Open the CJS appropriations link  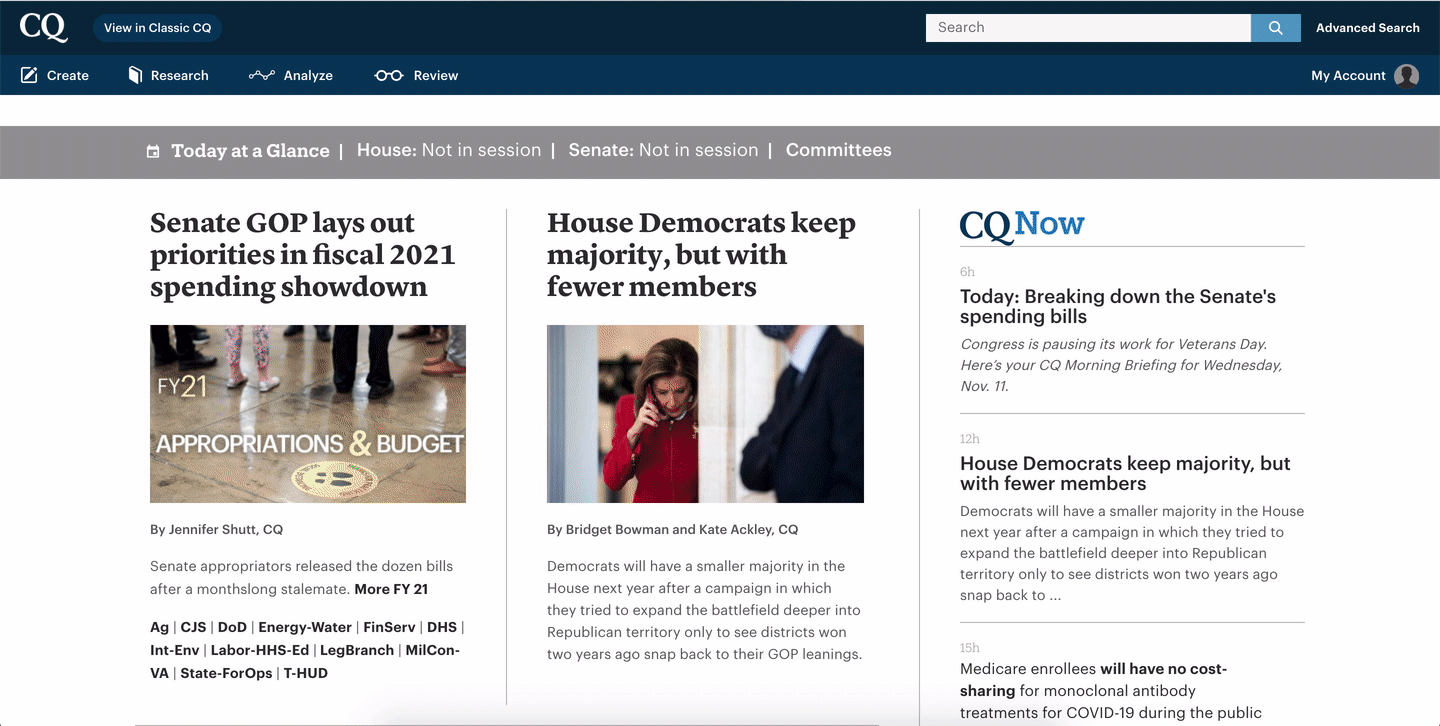194,627
